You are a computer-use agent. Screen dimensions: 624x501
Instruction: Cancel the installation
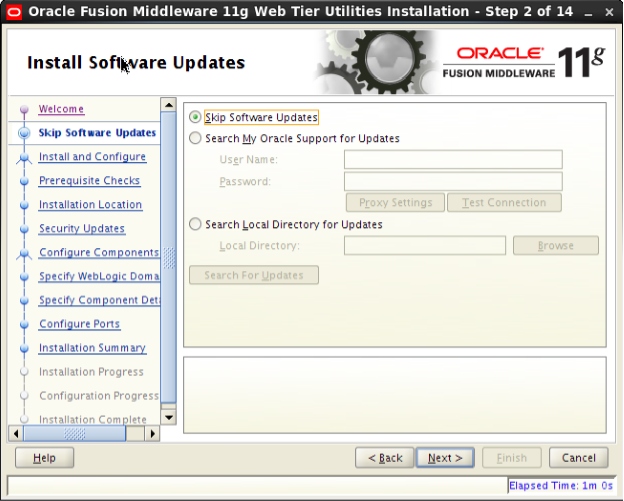click(x=579, y=458)
